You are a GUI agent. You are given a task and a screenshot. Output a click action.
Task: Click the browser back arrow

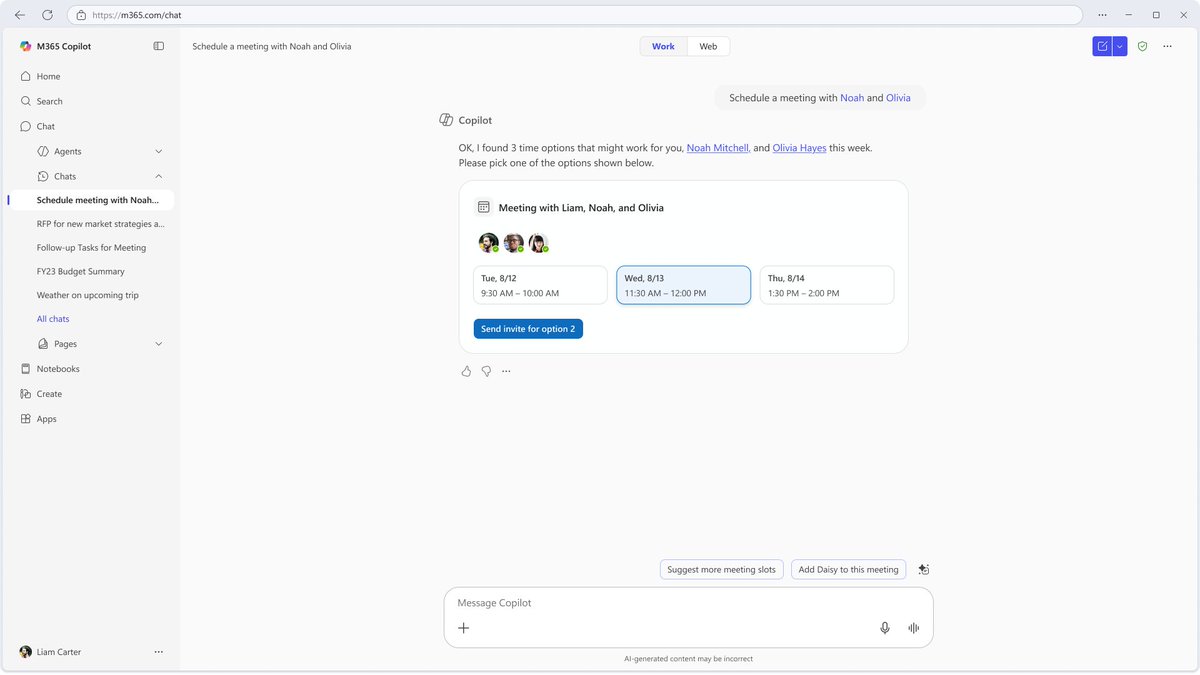(20, 15)
